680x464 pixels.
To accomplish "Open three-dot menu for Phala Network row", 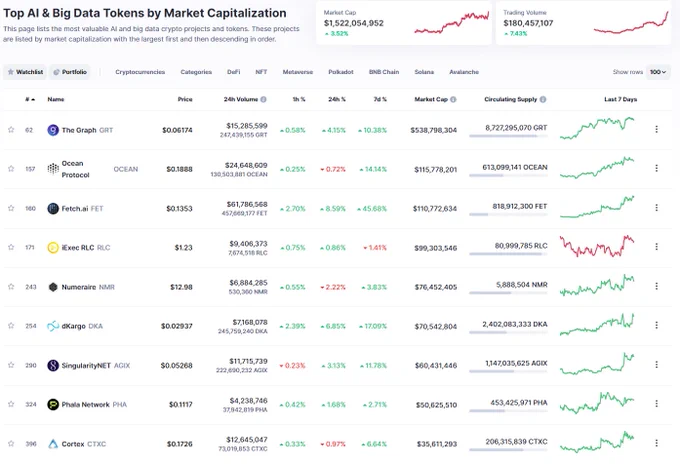I will (657, 404).
